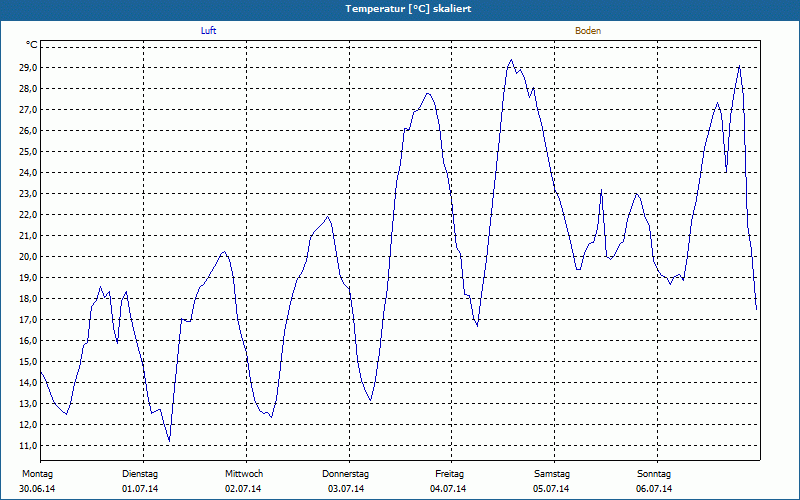Image resolution: width=800 pixels, height=500 pixels.
Task: Click the 'Mittwoch' day label
Action: [x=244, y=474]
